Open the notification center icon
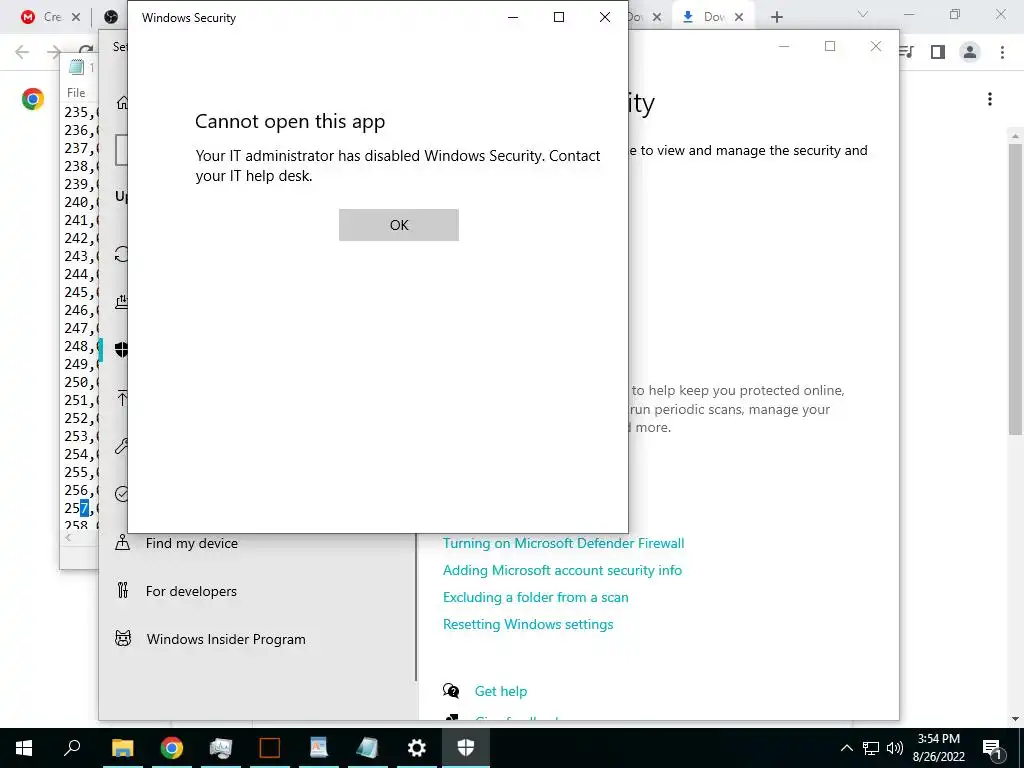1024x768 pixels. coord(992,748)
